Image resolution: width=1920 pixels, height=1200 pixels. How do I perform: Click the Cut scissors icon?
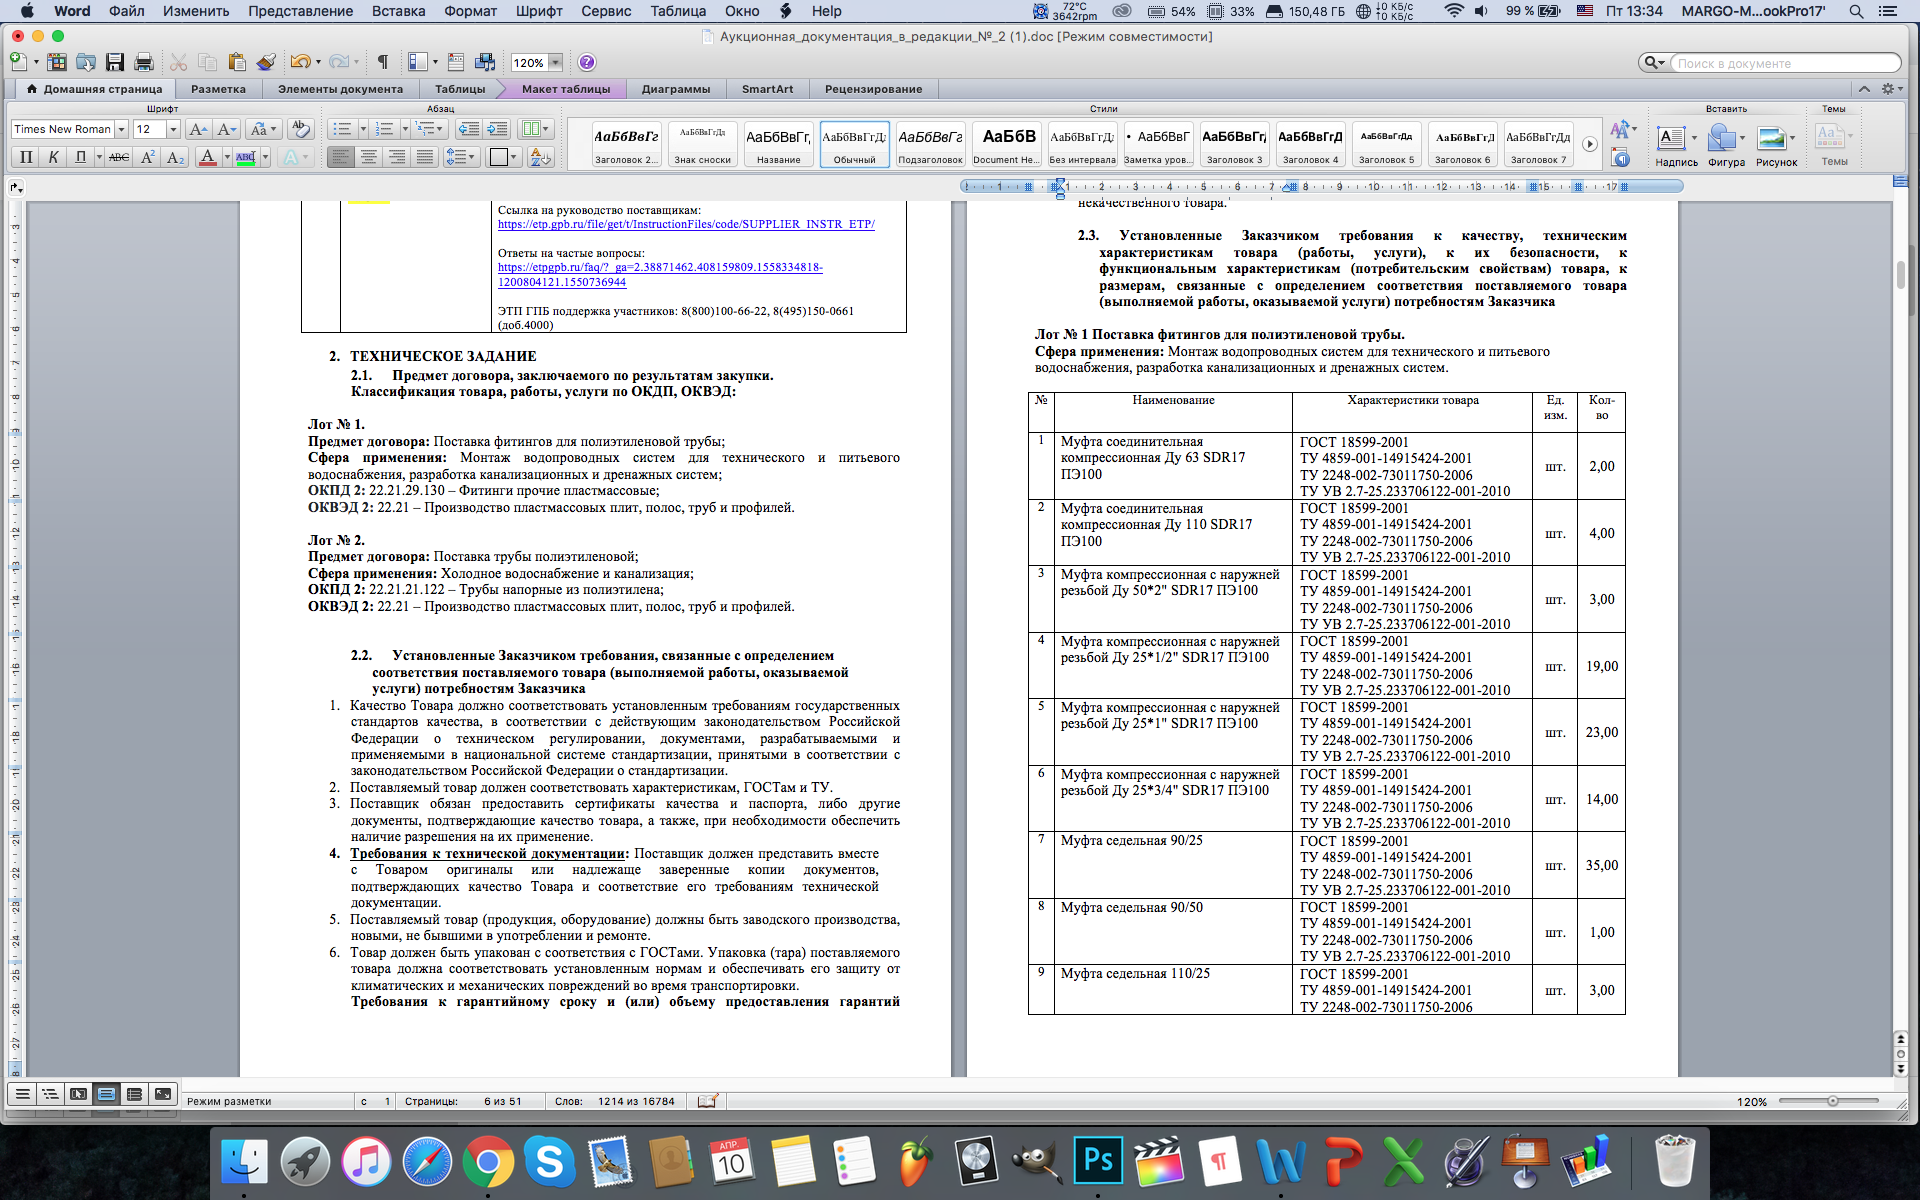click(178, 62)
